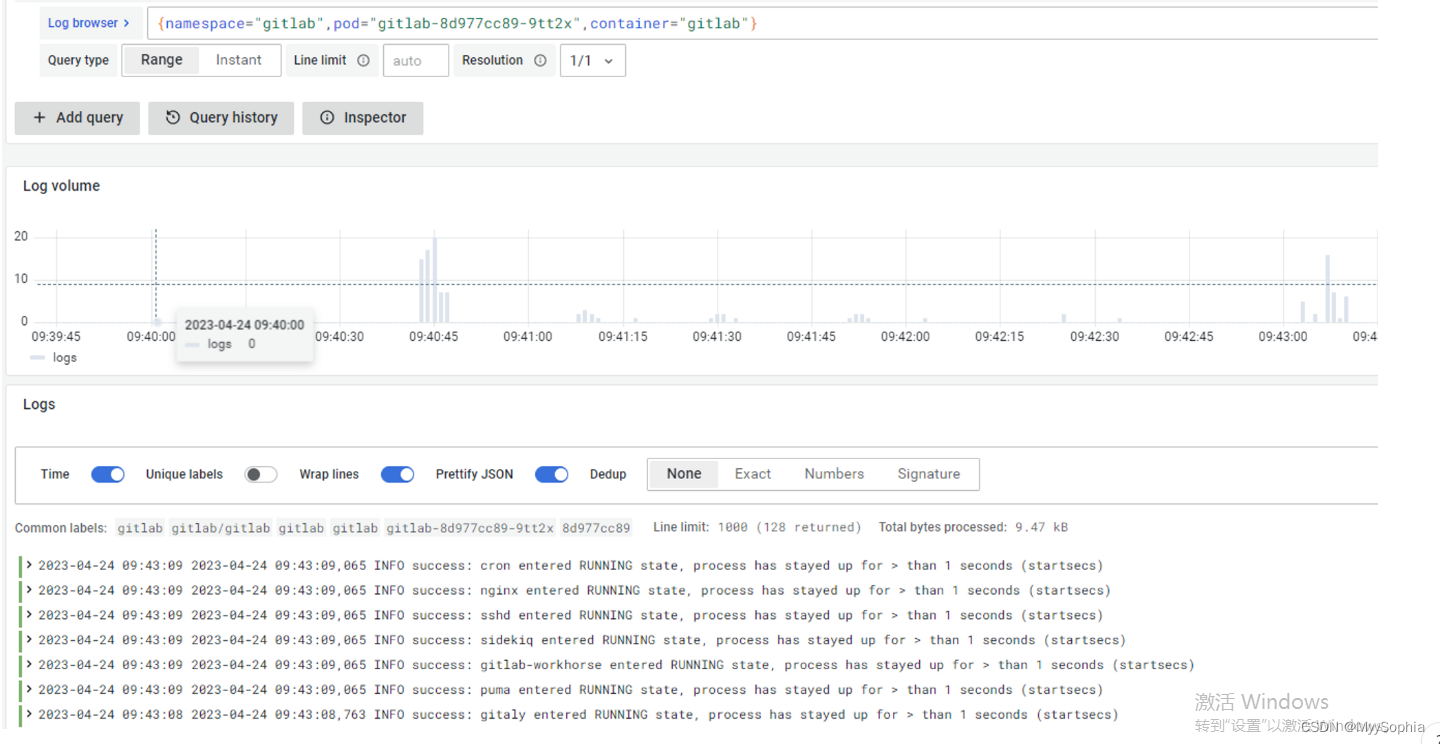
Task: Click the Resolution info icon
Action: tap(540, 60)
